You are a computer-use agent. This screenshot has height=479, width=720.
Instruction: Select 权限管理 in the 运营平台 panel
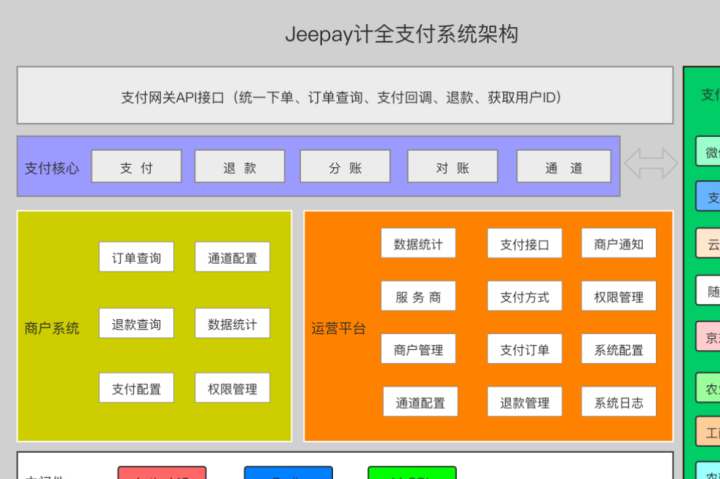pyautogui.click(x=619, y=296)
